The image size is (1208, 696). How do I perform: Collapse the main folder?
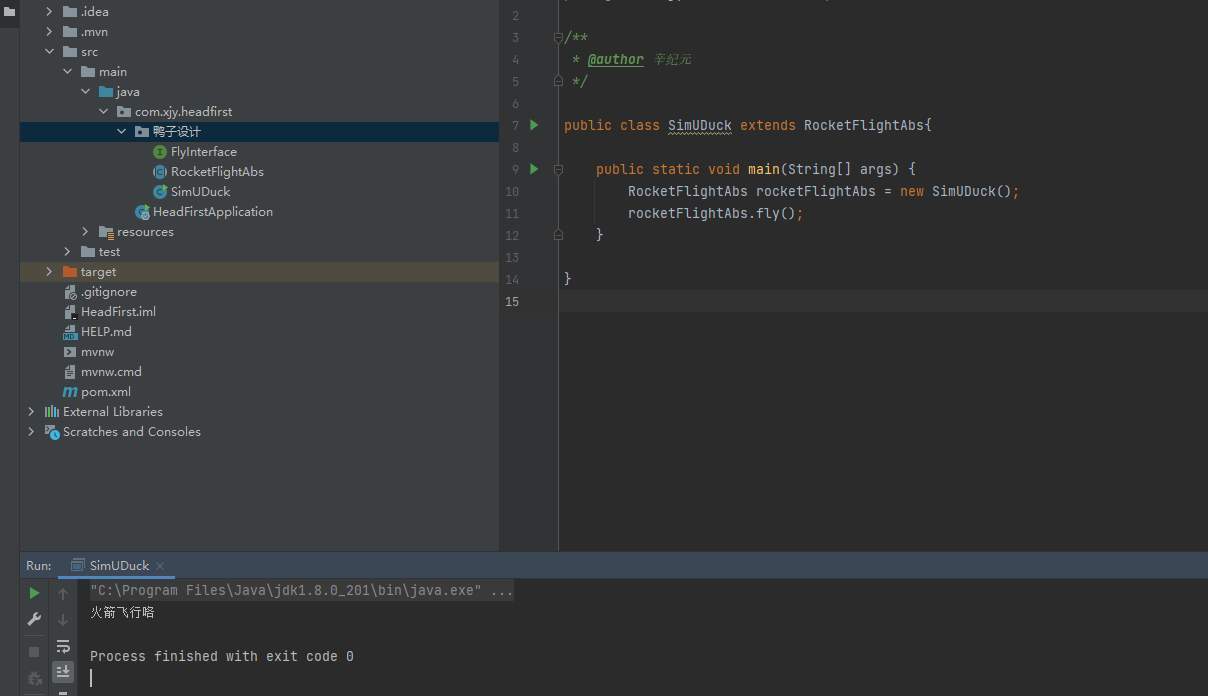tap(68, 72)
